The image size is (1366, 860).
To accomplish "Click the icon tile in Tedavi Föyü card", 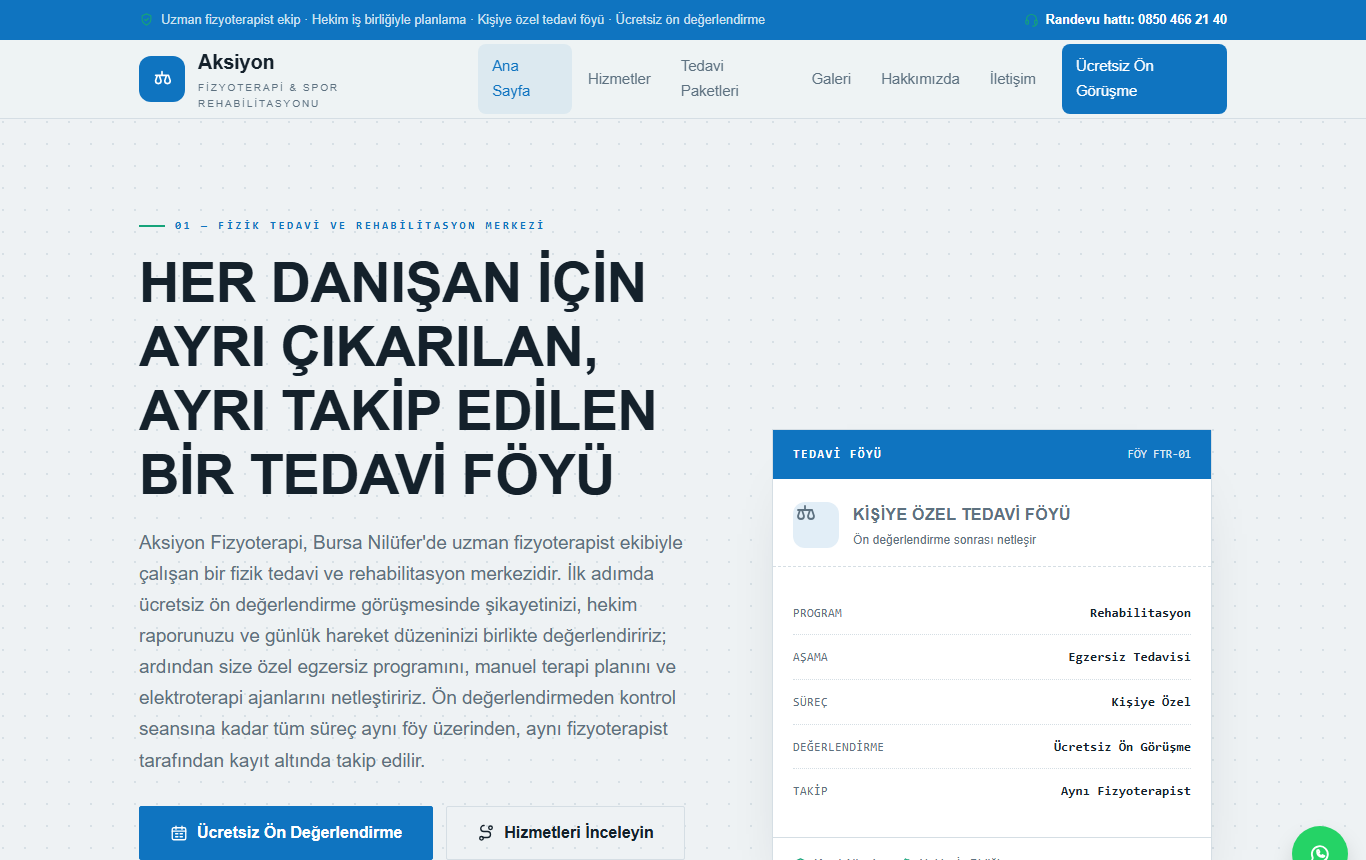I will tap(816, 525).
